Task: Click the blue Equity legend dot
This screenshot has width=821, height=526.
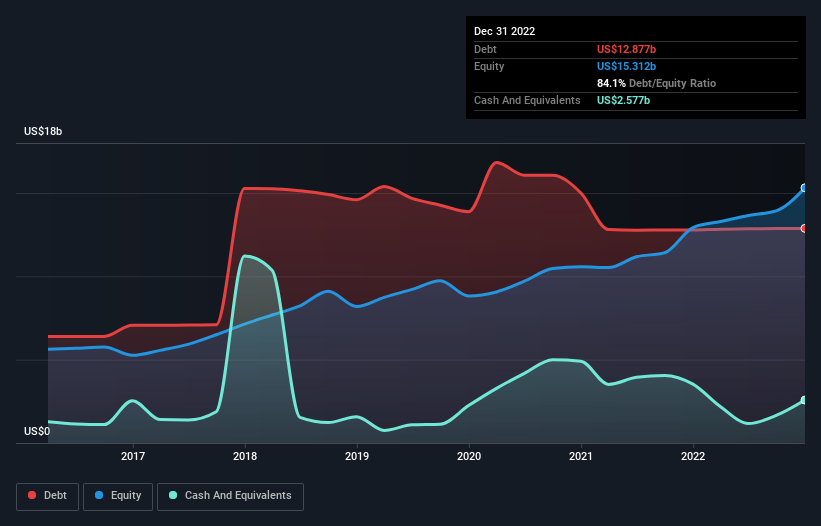Action: point(99,495)
